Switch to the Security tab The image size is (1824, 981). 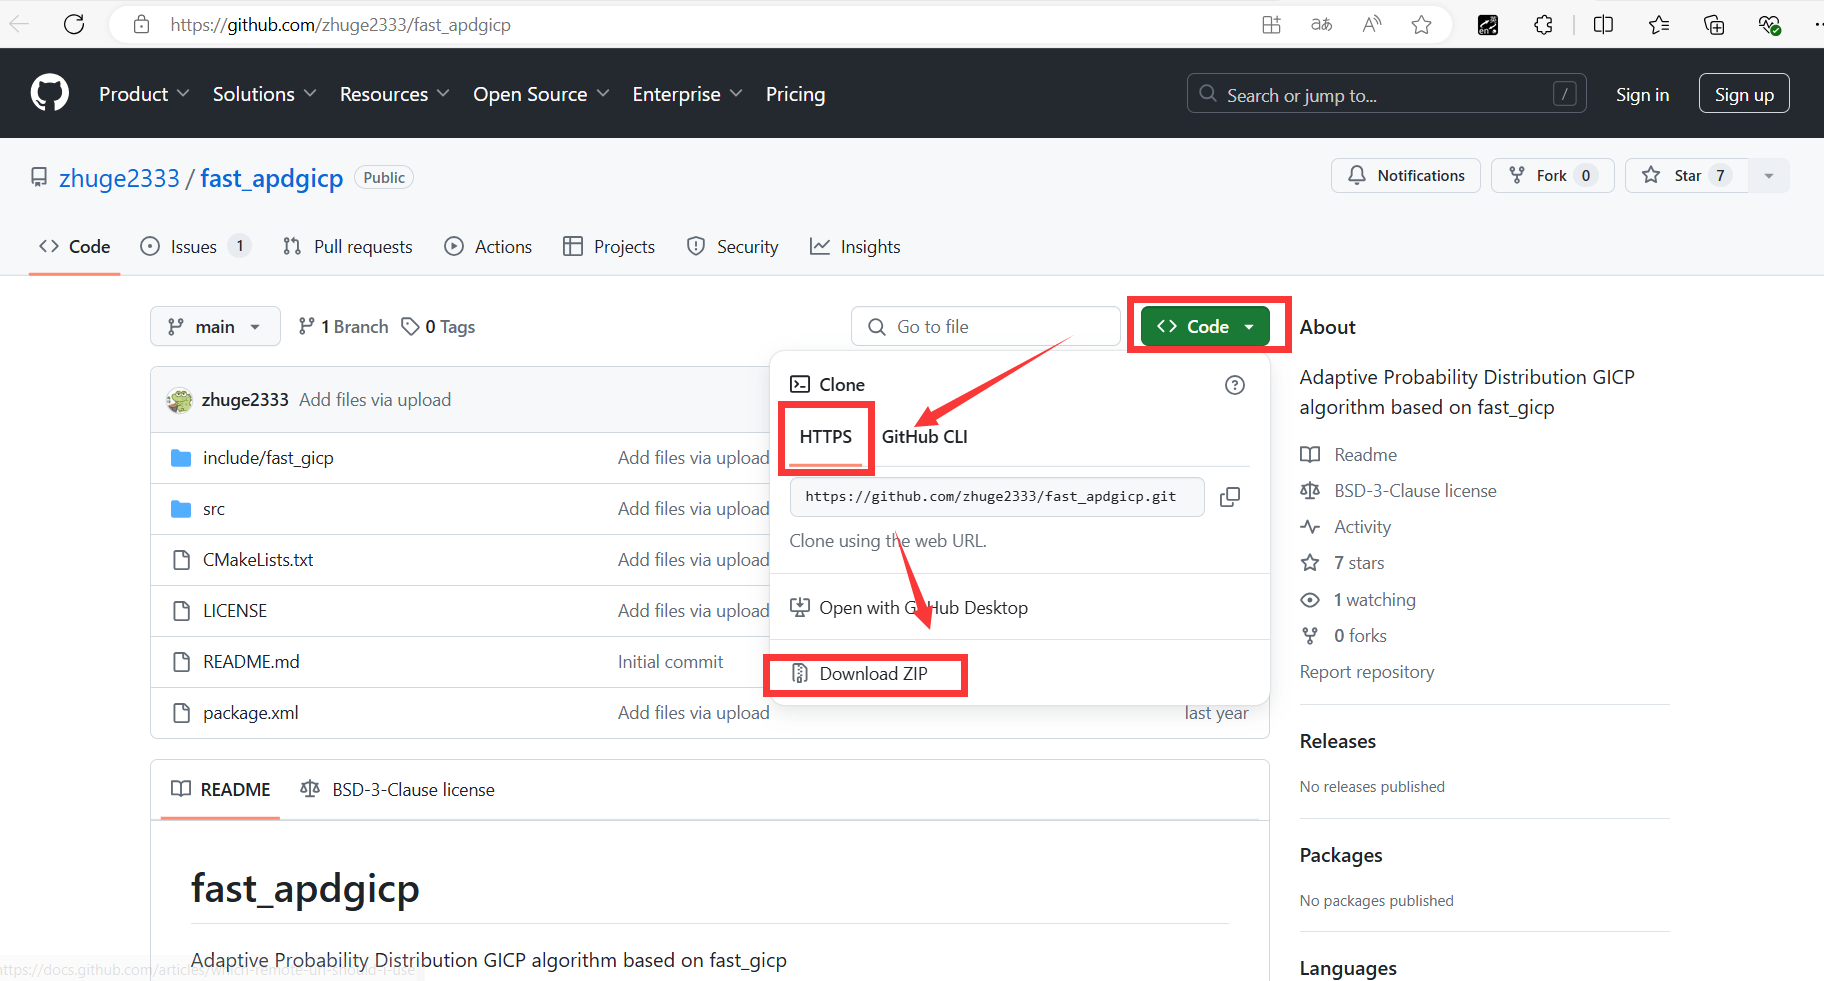[732, 246]
